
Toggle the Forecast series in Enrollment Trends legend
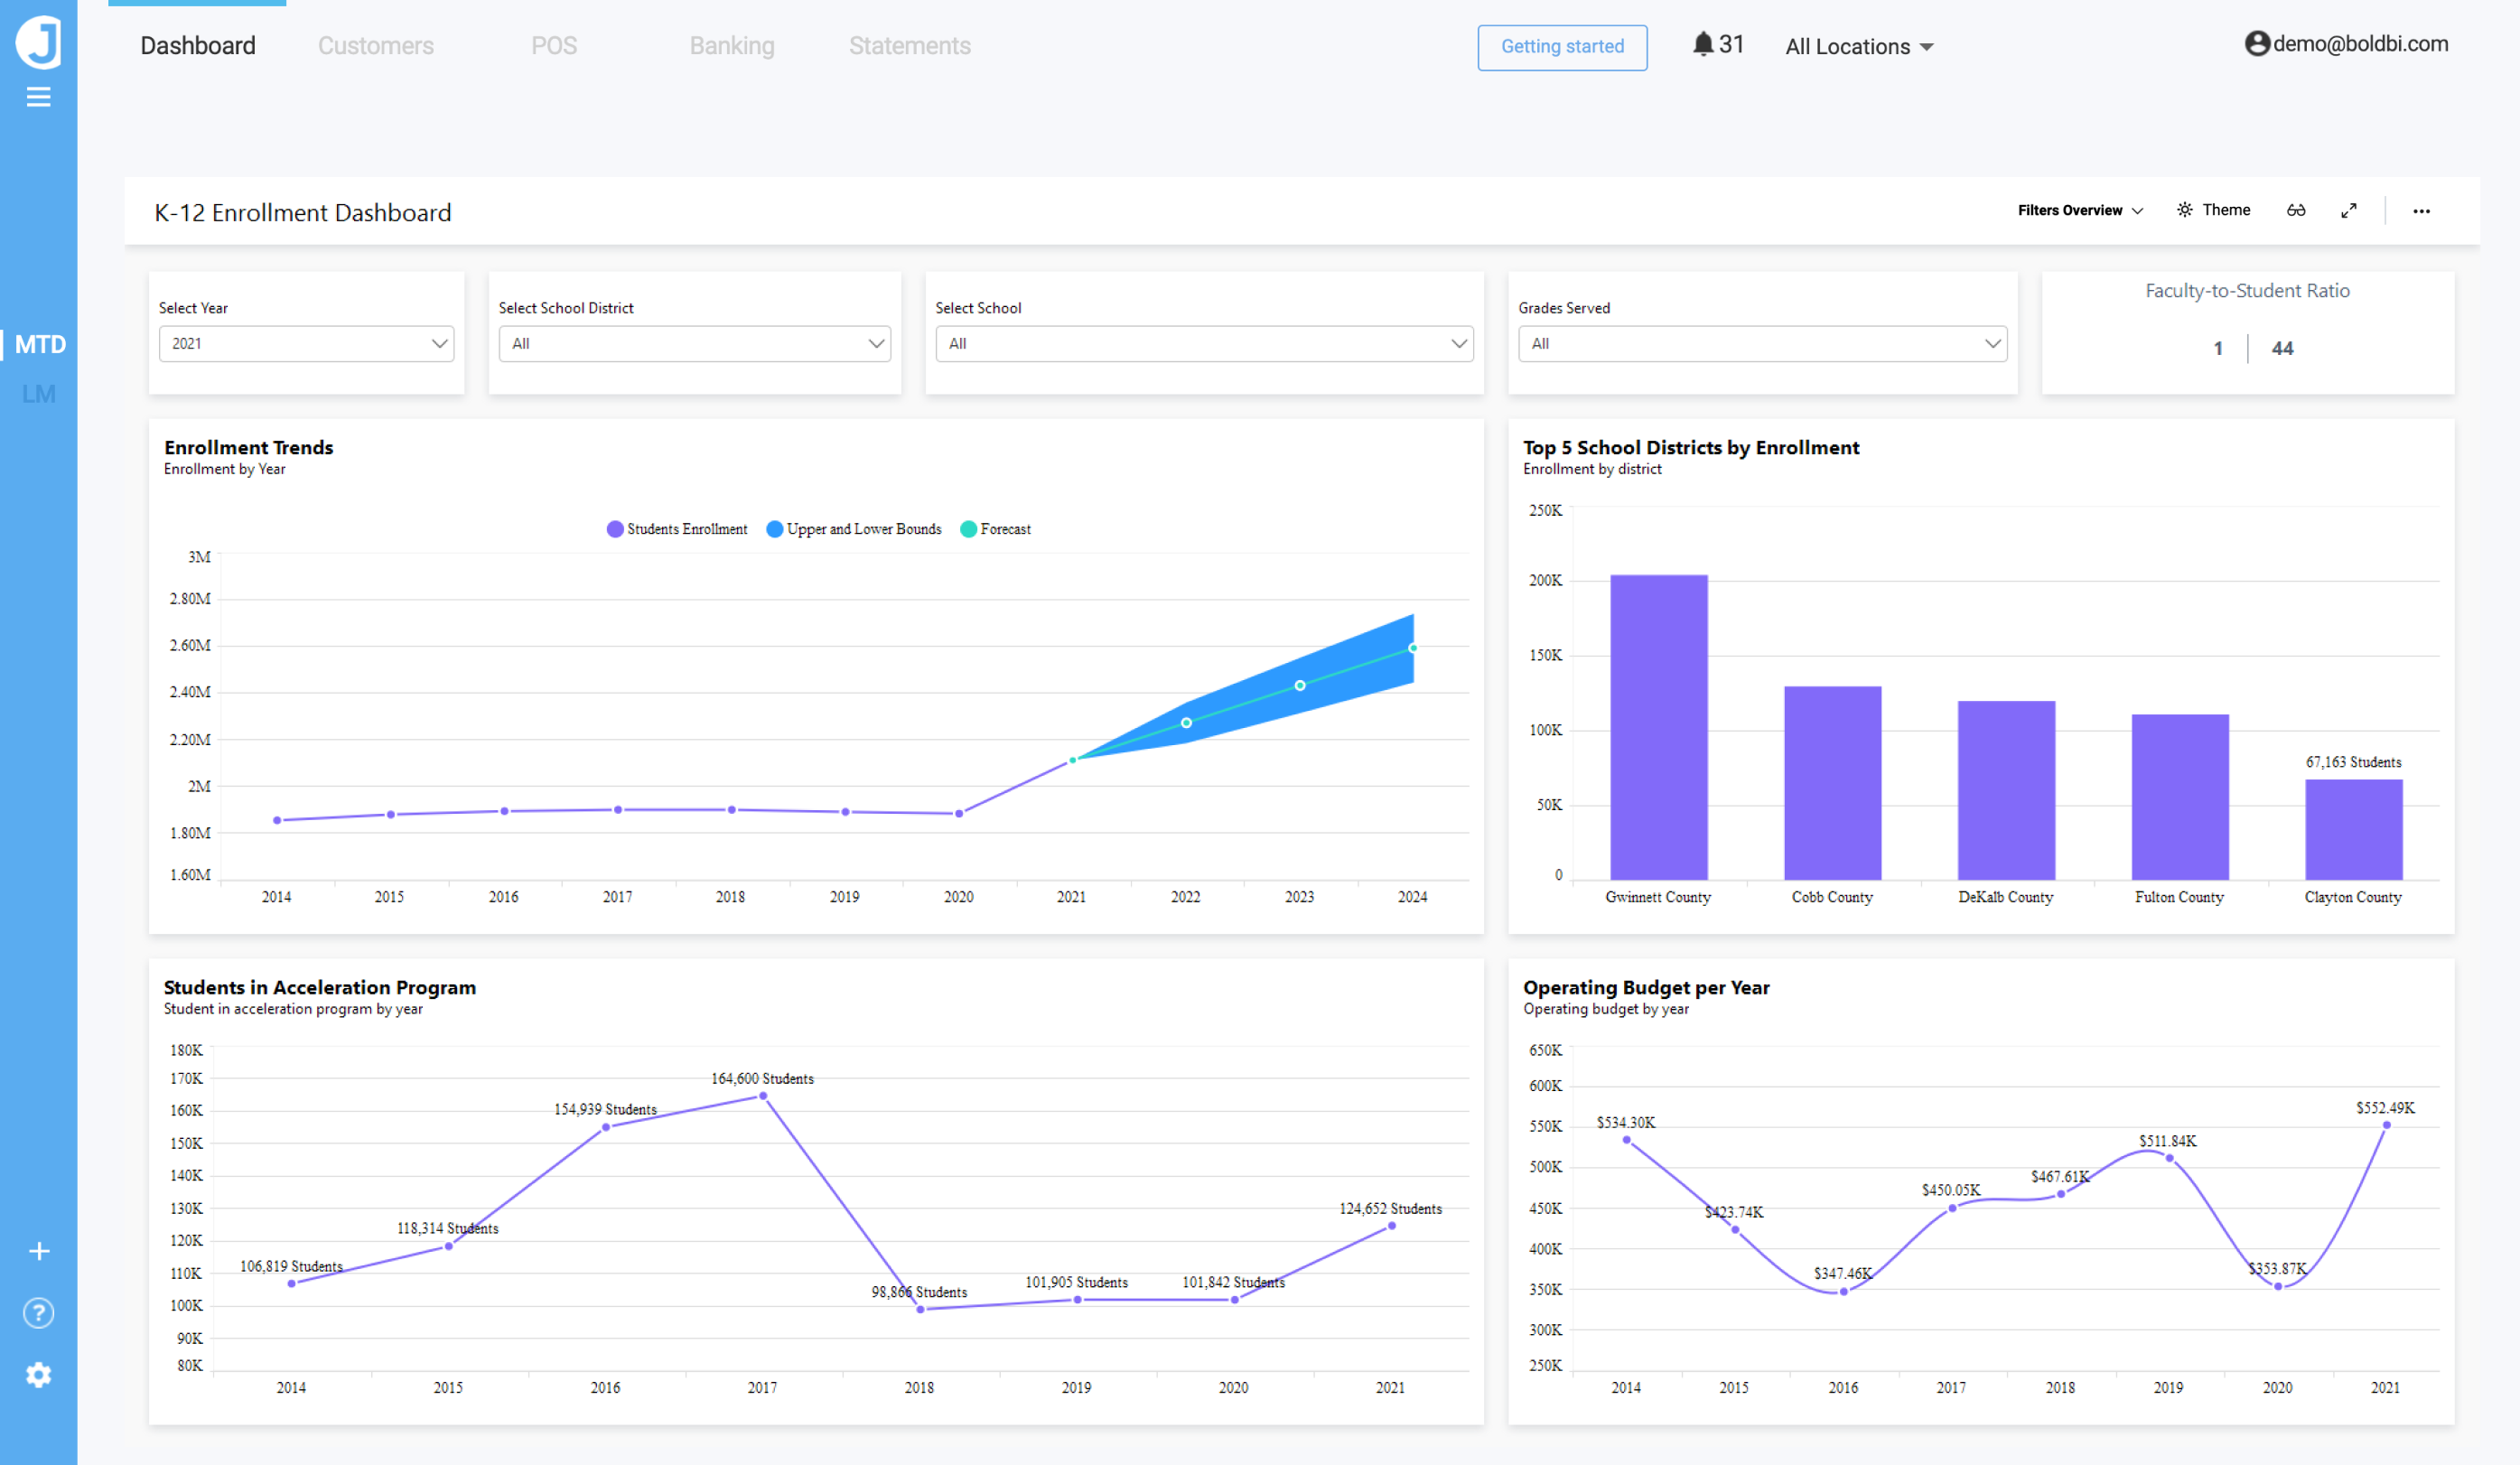[996, 529]
